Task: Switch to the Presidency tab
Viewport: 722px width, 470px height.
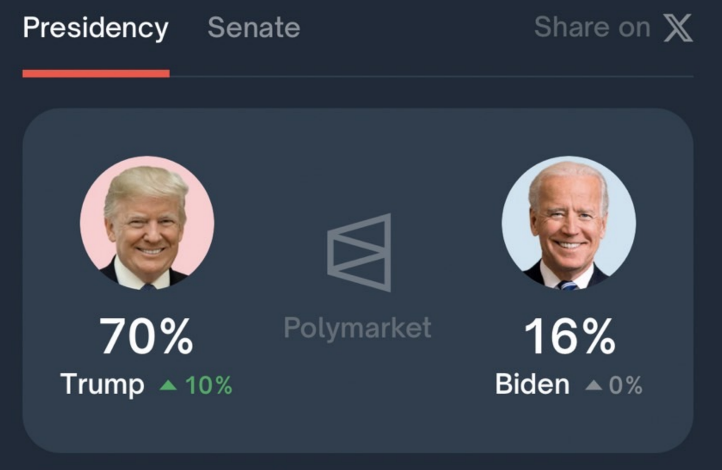Action: pyautogui.click(x=95, y=28)
